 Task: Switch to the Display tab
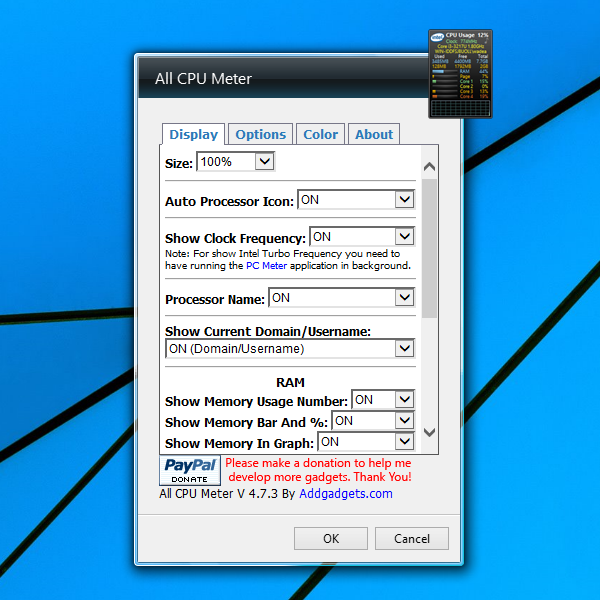[x=193, y=134]
